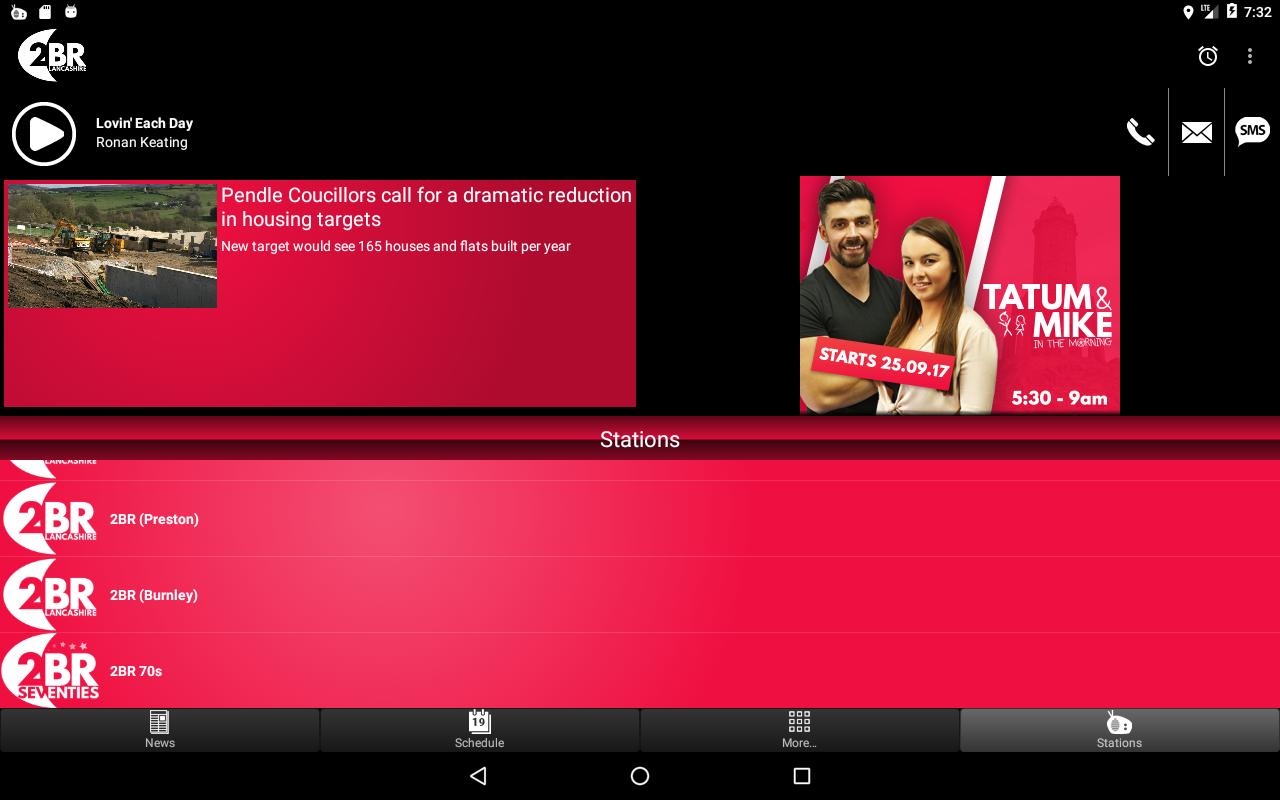Tap the 2BR Preston station logo
Screen dimensions: 1280x800
[50, 519]
